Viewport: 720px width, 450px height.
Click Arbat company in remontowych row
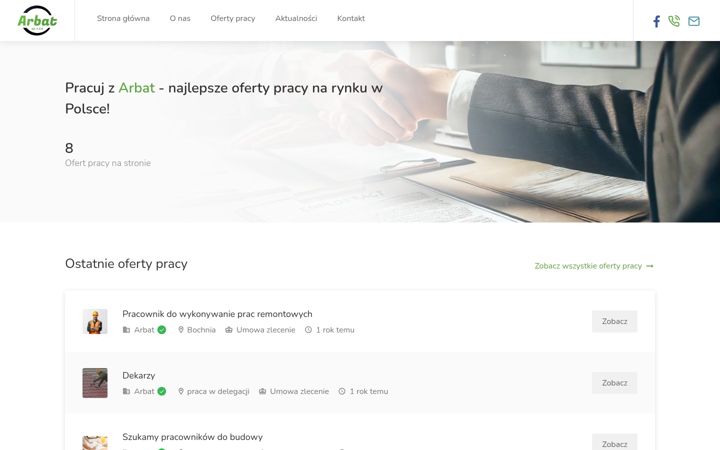click(x=144, y=330)
